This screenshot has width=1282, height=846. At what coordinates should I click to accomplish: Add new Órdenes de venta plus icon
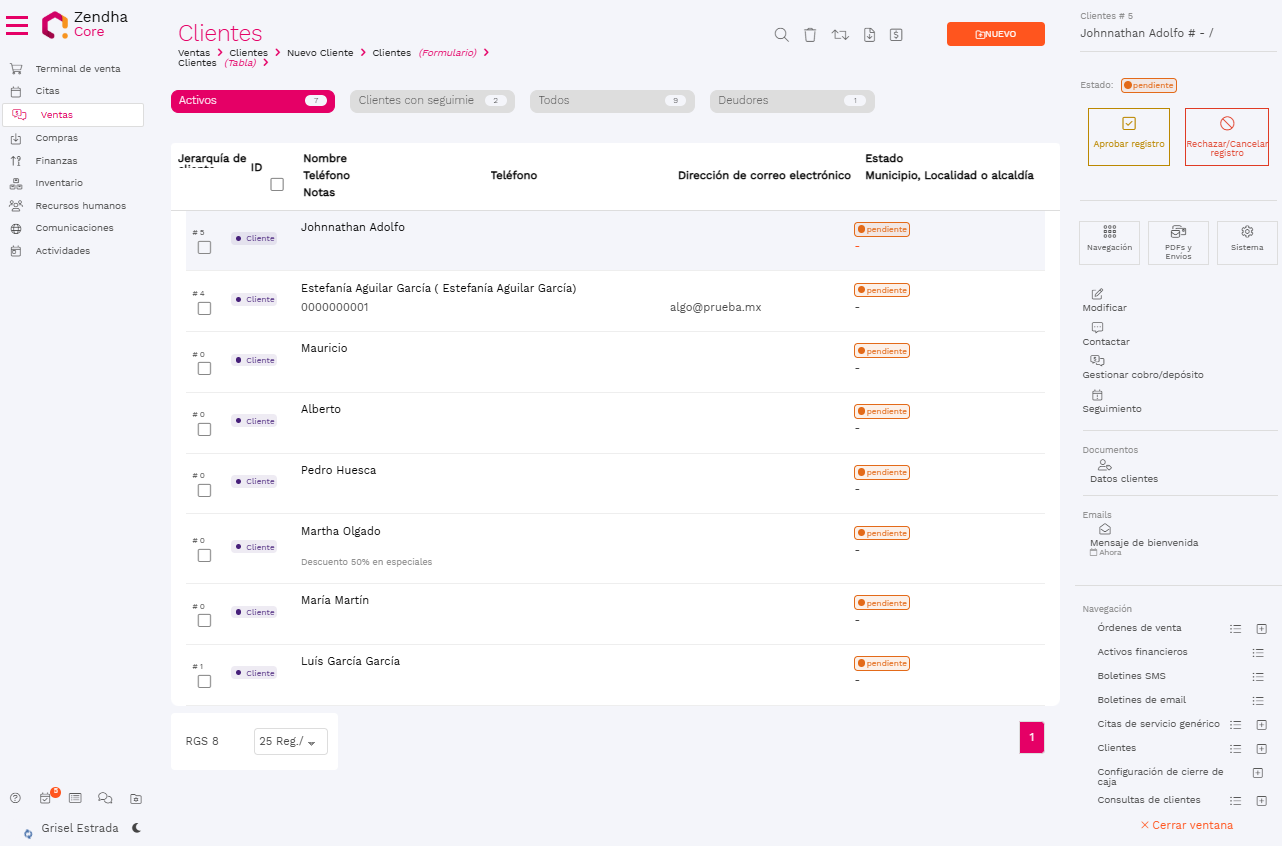pyautogui.click(x=1261, y=629)
